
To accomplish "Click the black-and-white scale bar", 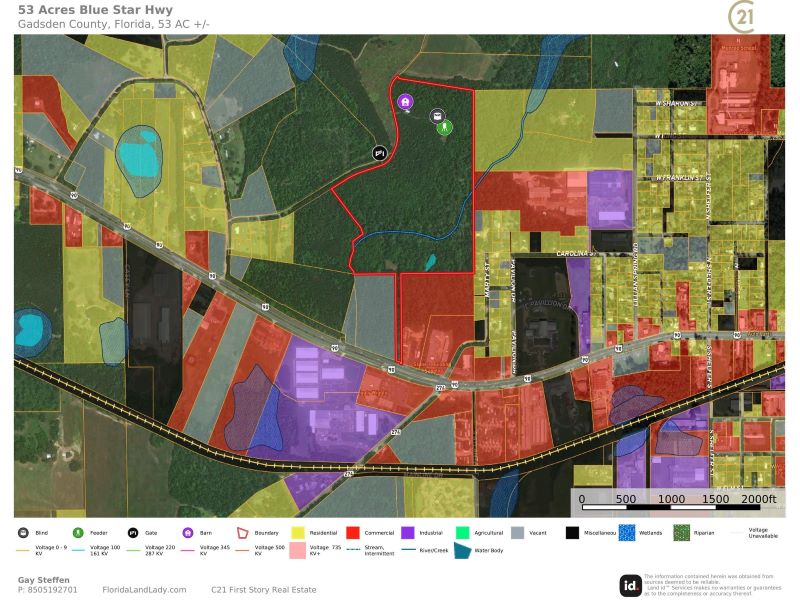I will [x=671, y=508].
